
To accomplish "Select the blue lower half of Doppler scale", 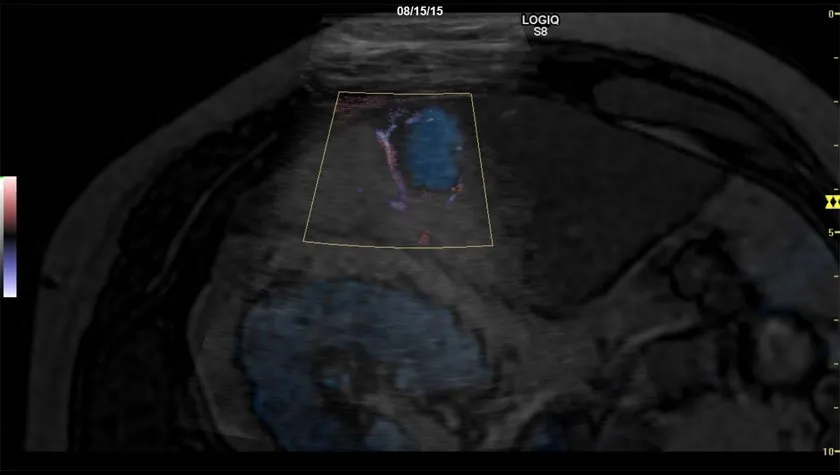I will coord(9,270).
